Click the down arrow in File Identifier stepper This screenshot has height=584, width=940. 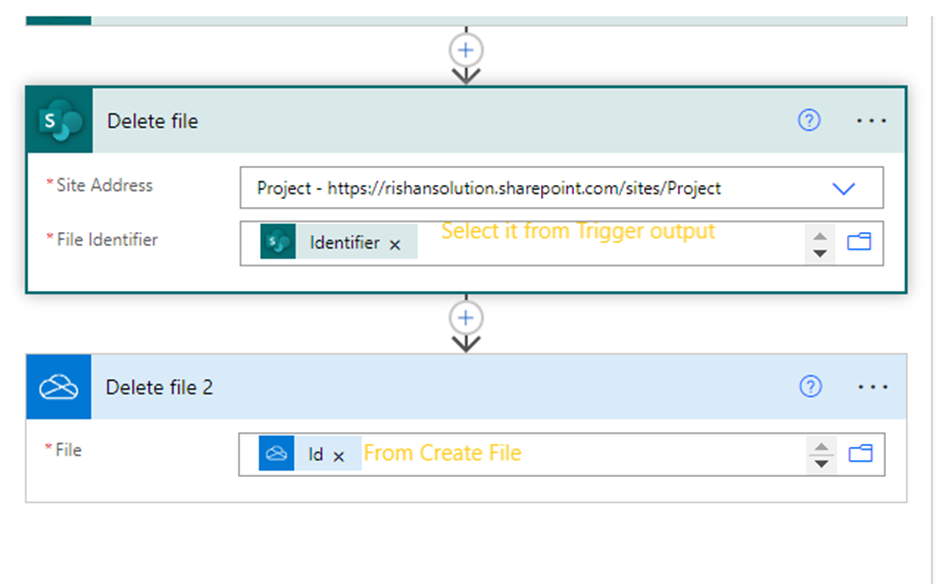(820, 253)
